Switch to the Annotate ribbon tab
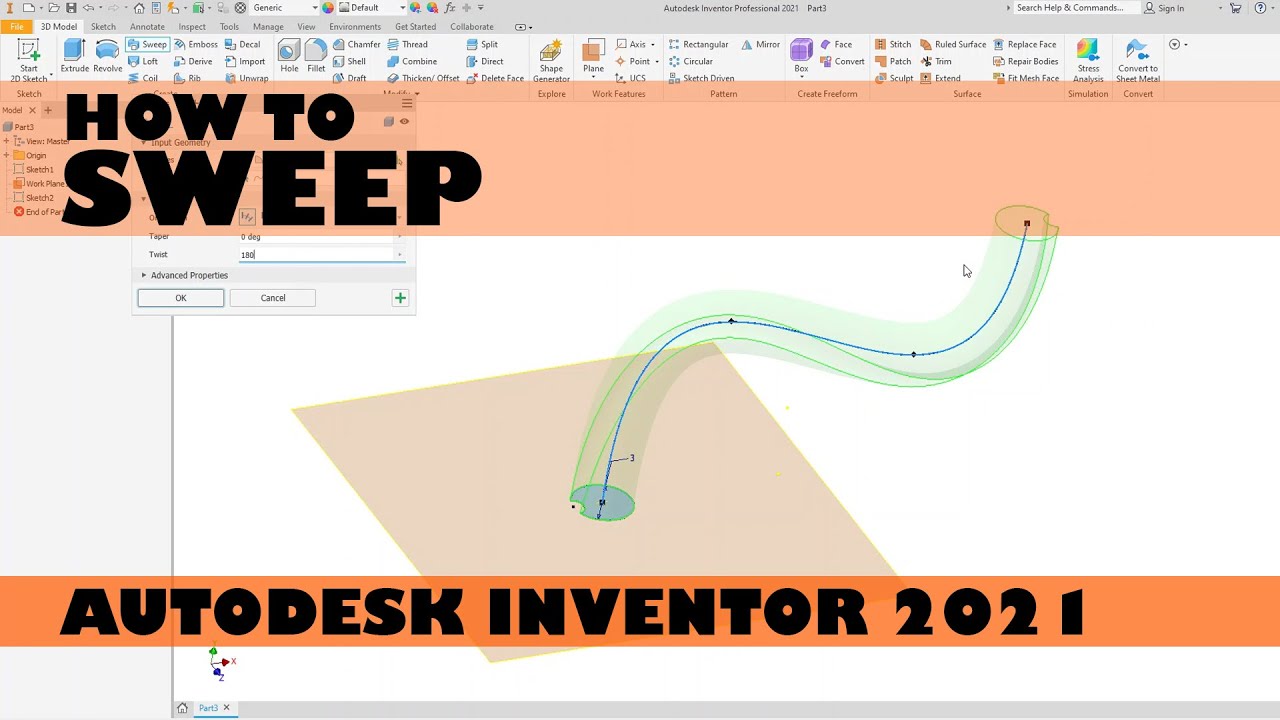Screen dimensions: 1280x720 coord(147,27)
